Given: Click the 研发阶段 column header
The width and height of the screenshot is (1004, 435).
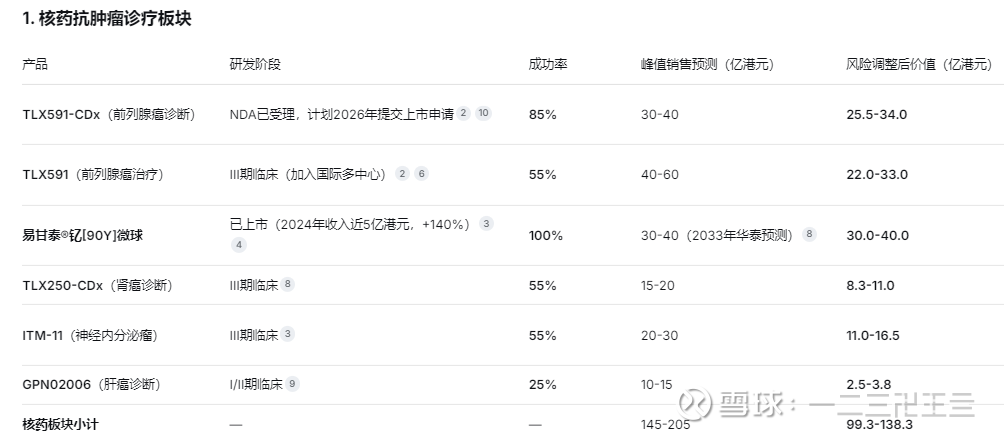Looking at the screenshot, I should [255, 64].
